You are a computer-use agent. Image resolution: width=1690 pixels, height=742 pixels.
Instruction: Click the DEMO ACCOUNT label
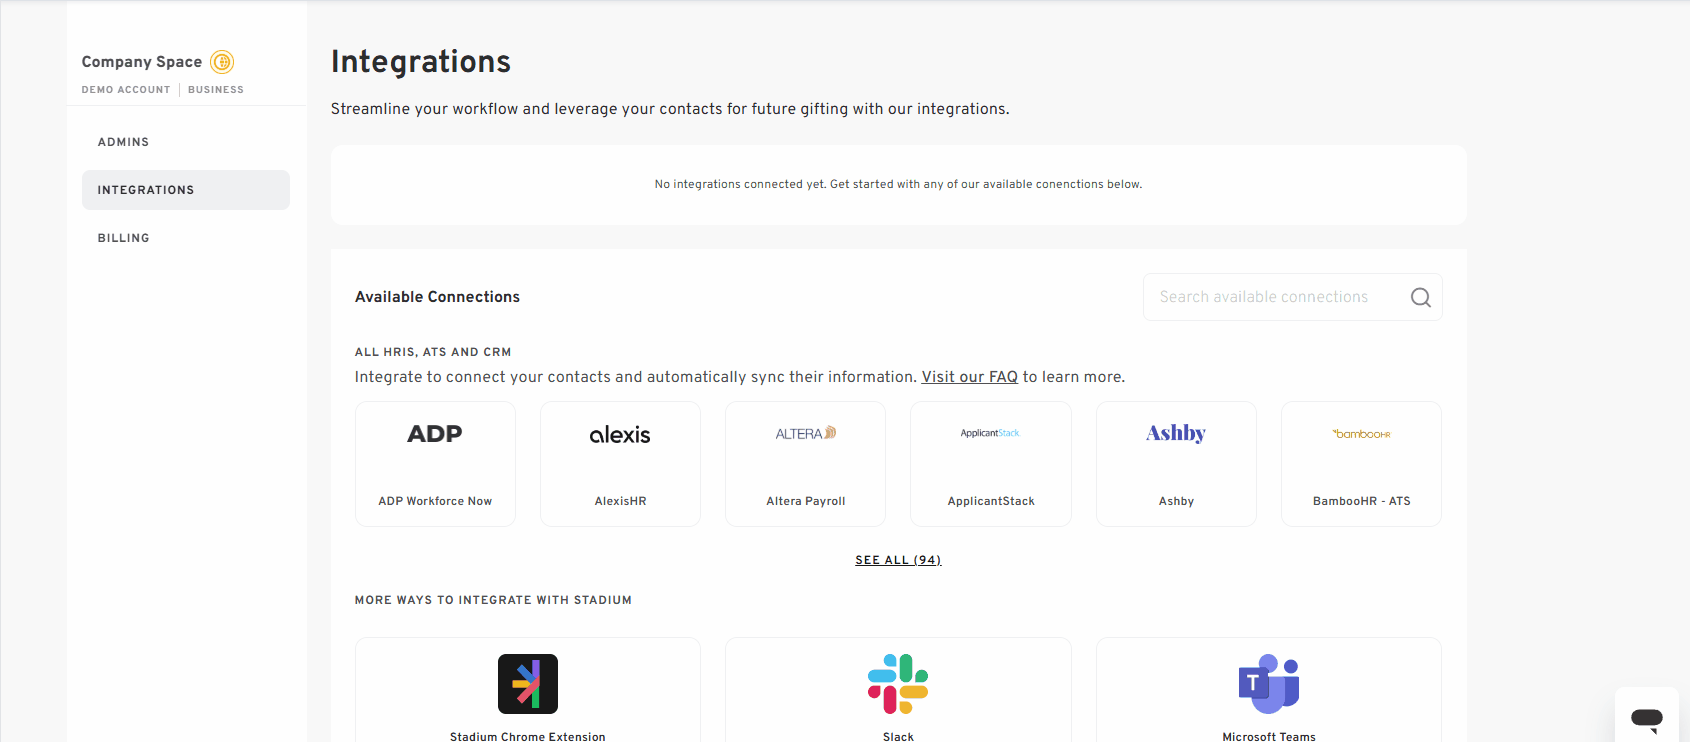pyautogui.click(x=126, y=90)
